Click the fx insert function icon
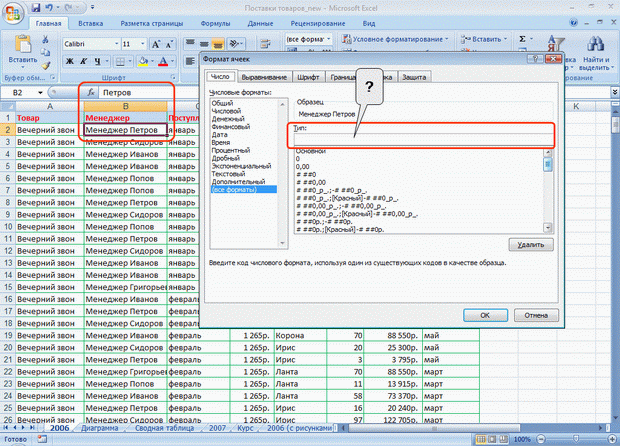 [x=91, y=93]
